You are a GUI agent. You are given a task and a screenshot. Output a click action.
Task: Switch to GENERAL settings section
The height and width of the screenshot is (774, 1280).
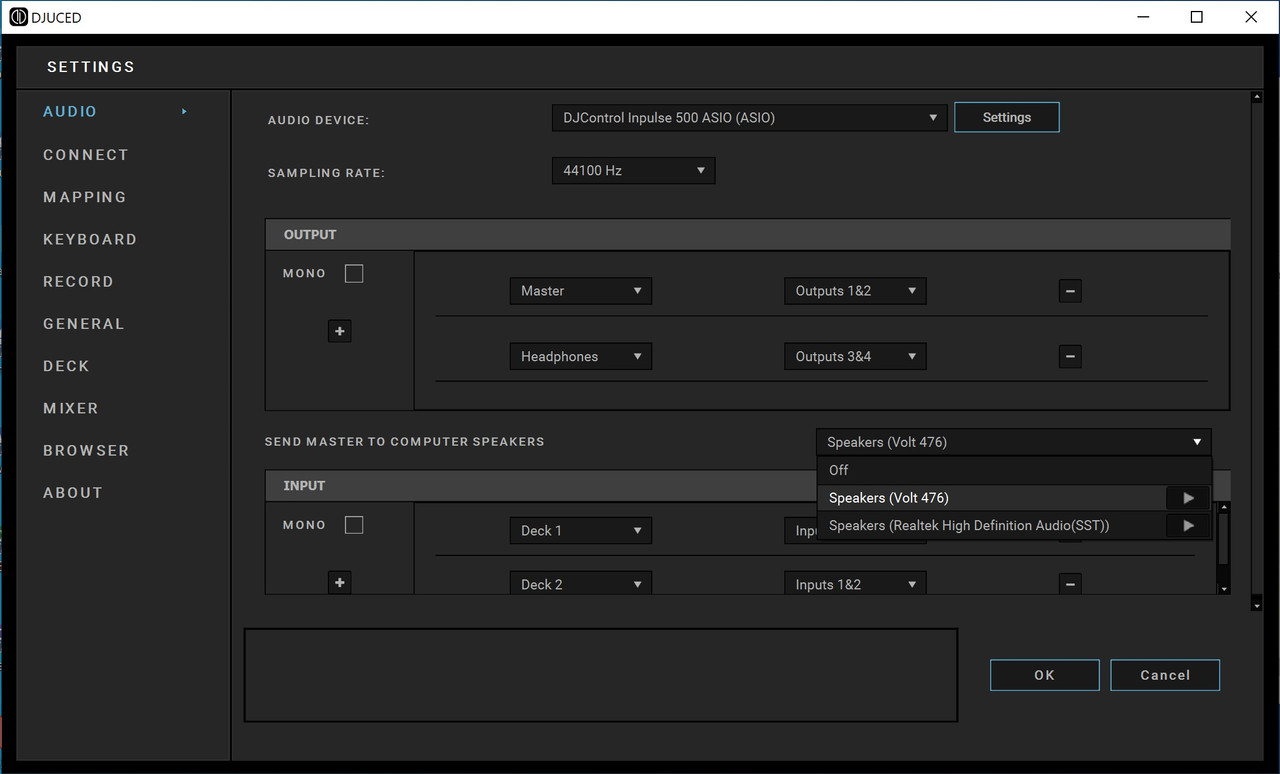click(x=84, y=324)
